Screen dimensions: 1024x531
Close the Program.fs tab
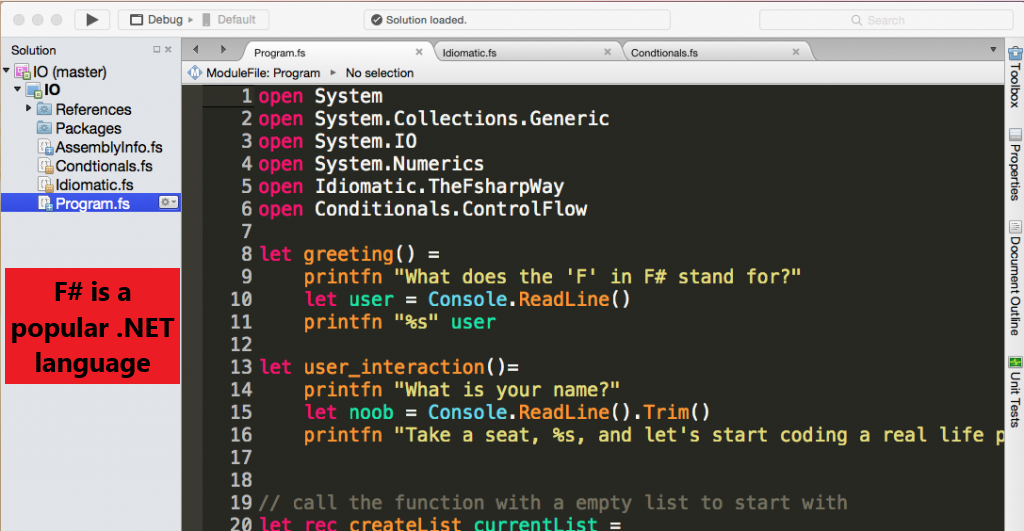point(419,52)
